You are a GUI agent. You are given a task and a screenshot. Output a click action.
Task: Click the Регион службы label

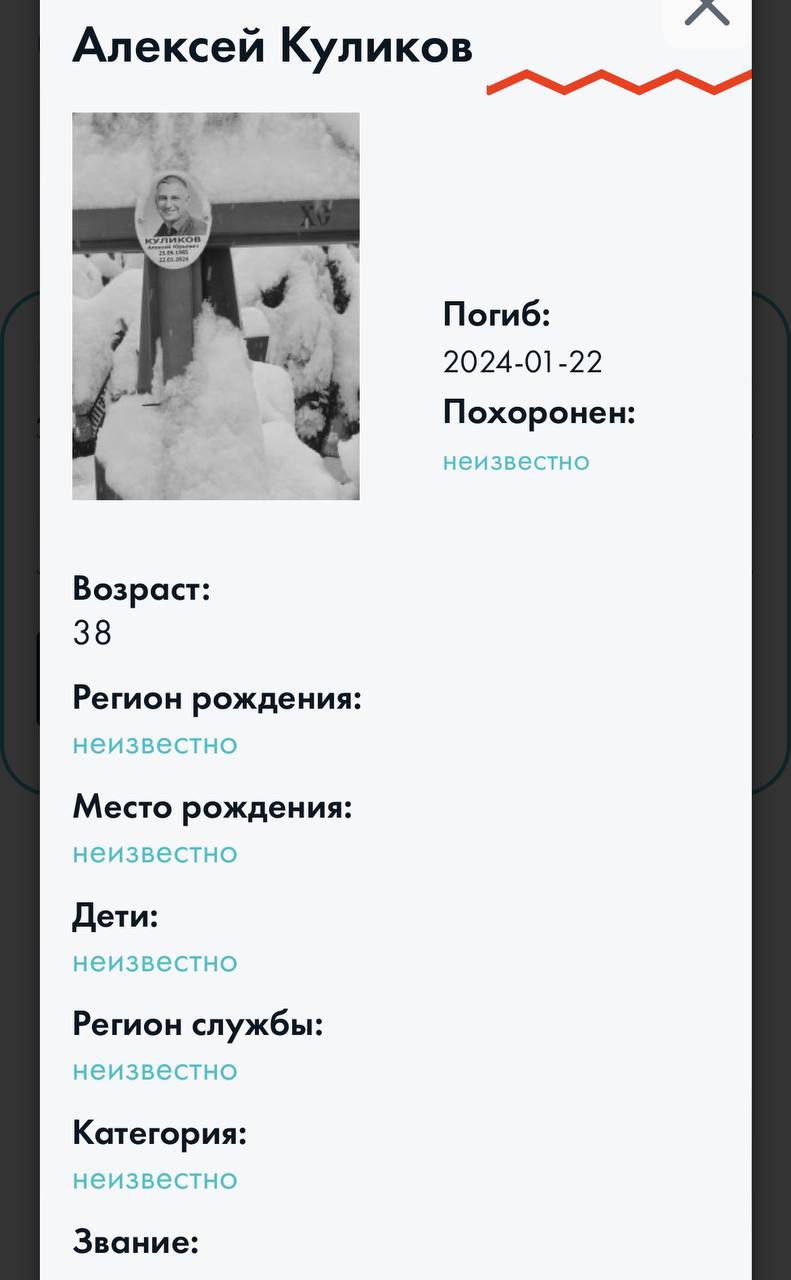click(198, 1025)
